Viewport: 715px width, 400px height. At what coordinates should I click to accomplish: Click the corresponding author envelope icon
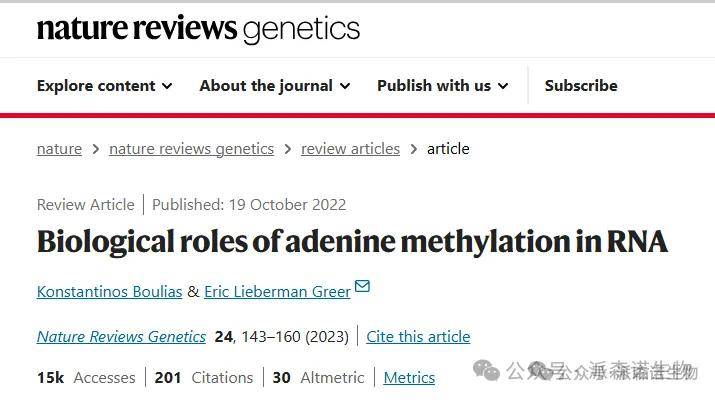pos(362,286)
